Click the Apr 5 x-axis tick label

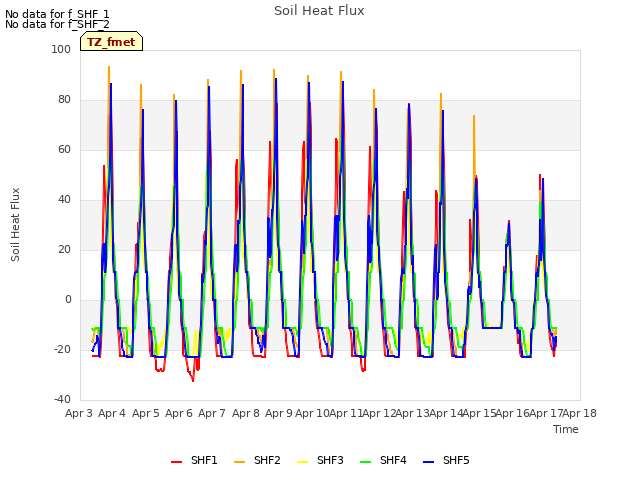tap(146, 413)
